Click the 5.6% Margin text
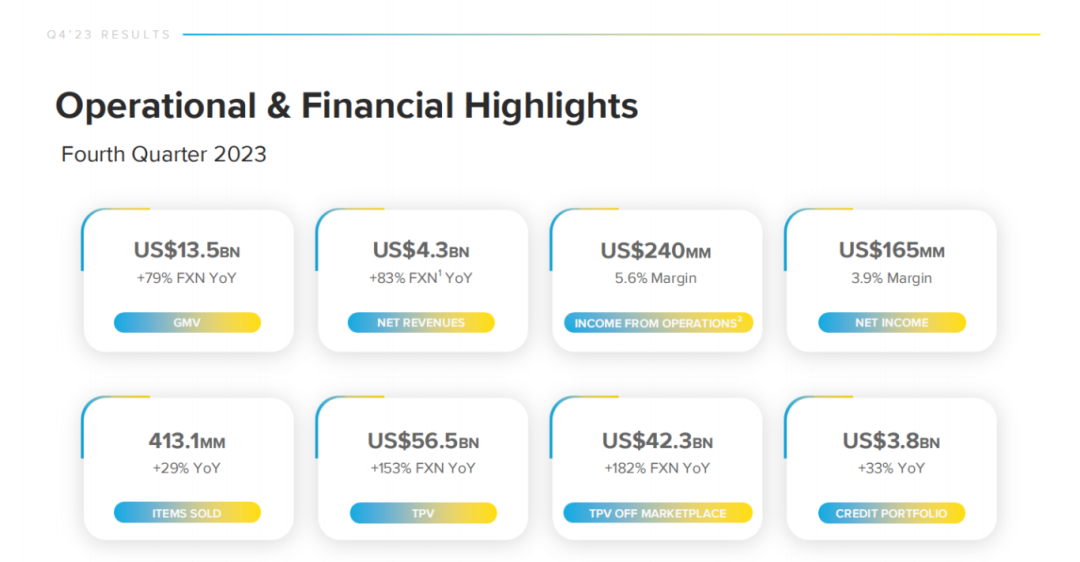The width and height of the screenshot is (1080, 562). pyautogui.click(x=656, y=278)
